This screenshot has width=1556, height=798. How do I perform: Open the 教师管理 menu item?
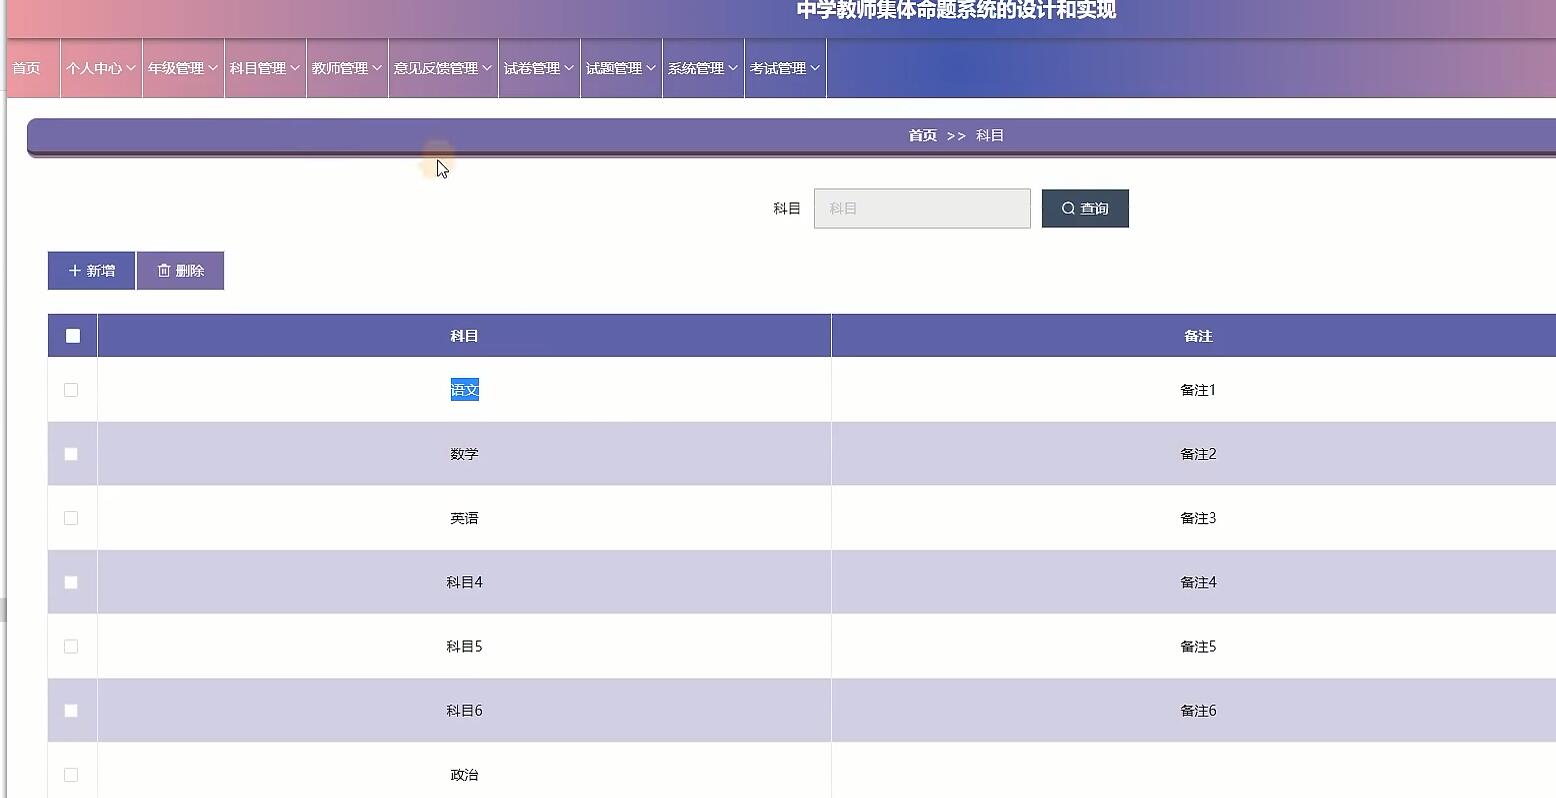346,67
